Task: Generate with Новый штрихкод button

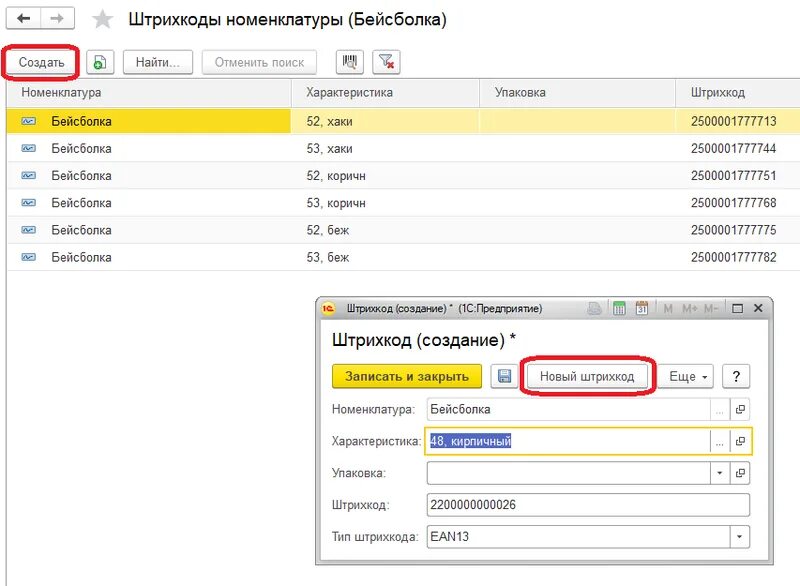Action: click(x=587, y=376)
